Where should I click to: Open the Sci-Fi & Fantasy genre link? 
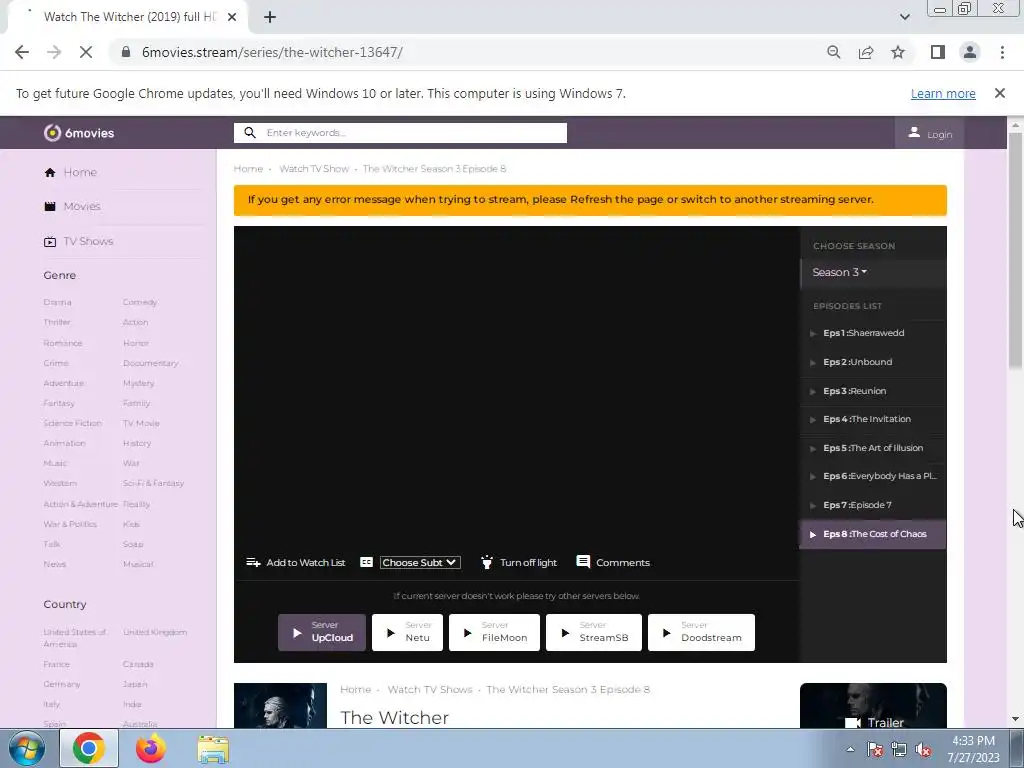(153, 483)
